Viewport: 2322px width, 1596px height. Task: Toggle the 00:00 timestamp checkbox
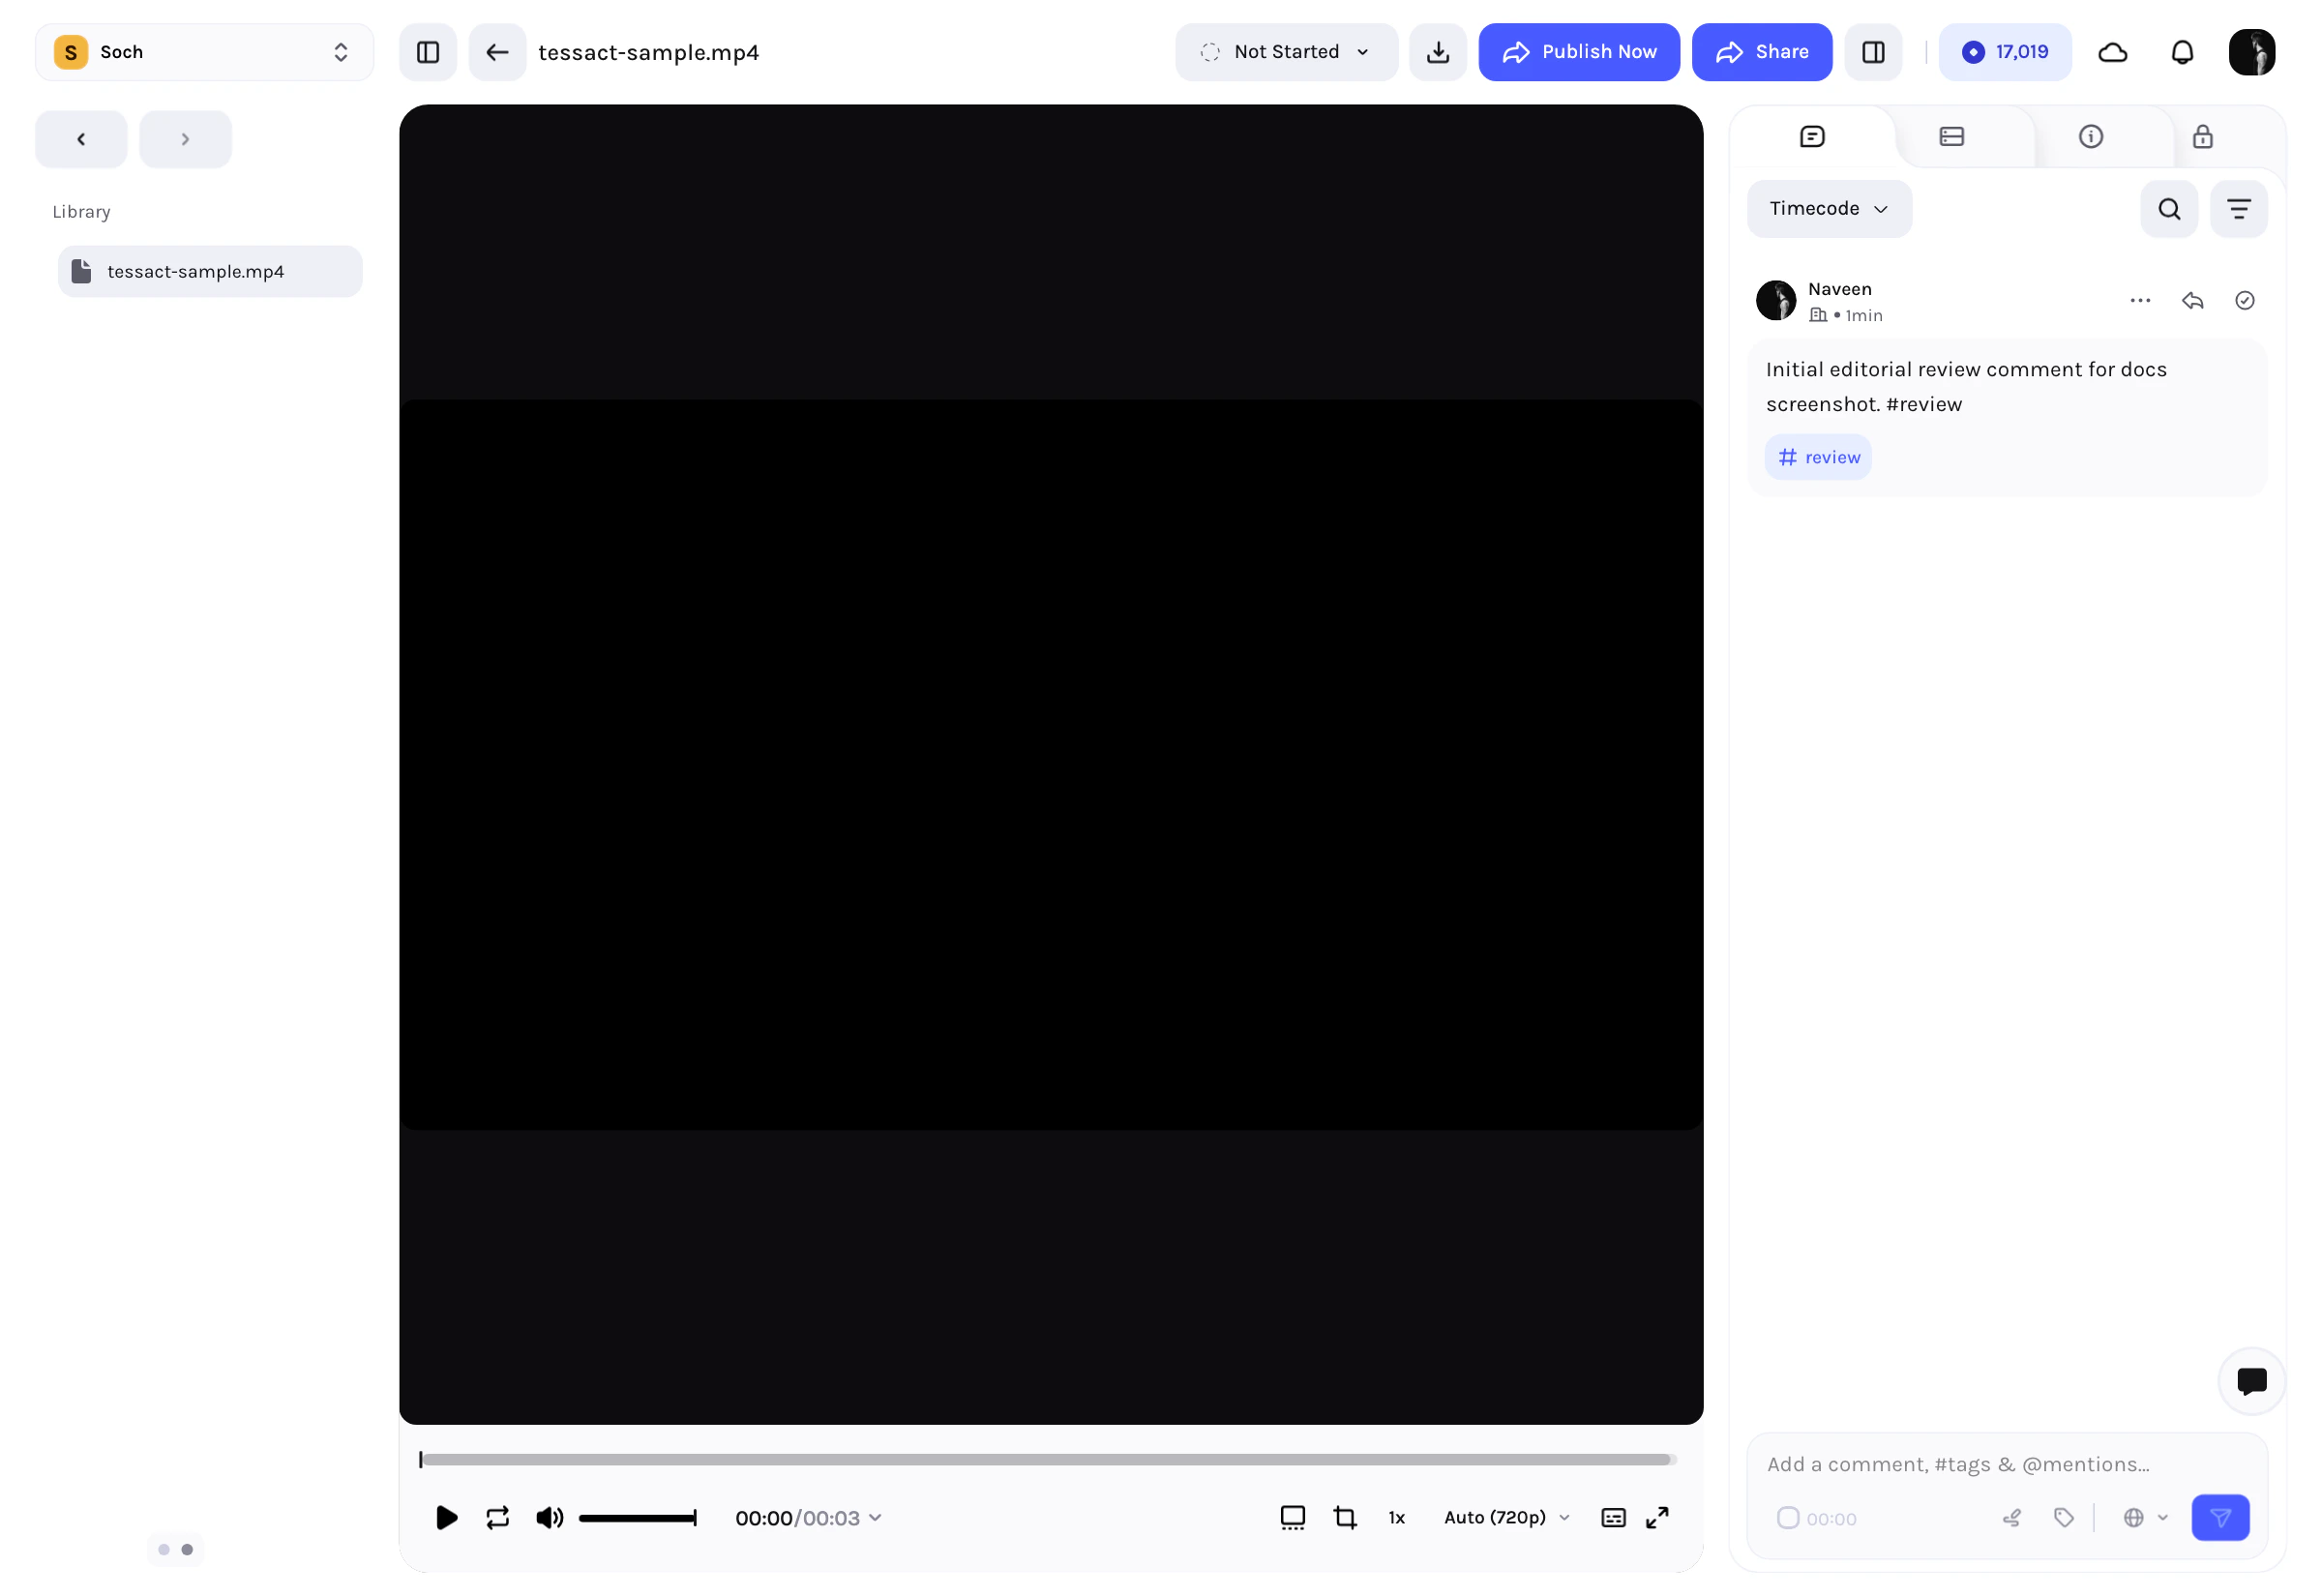1788,1518
